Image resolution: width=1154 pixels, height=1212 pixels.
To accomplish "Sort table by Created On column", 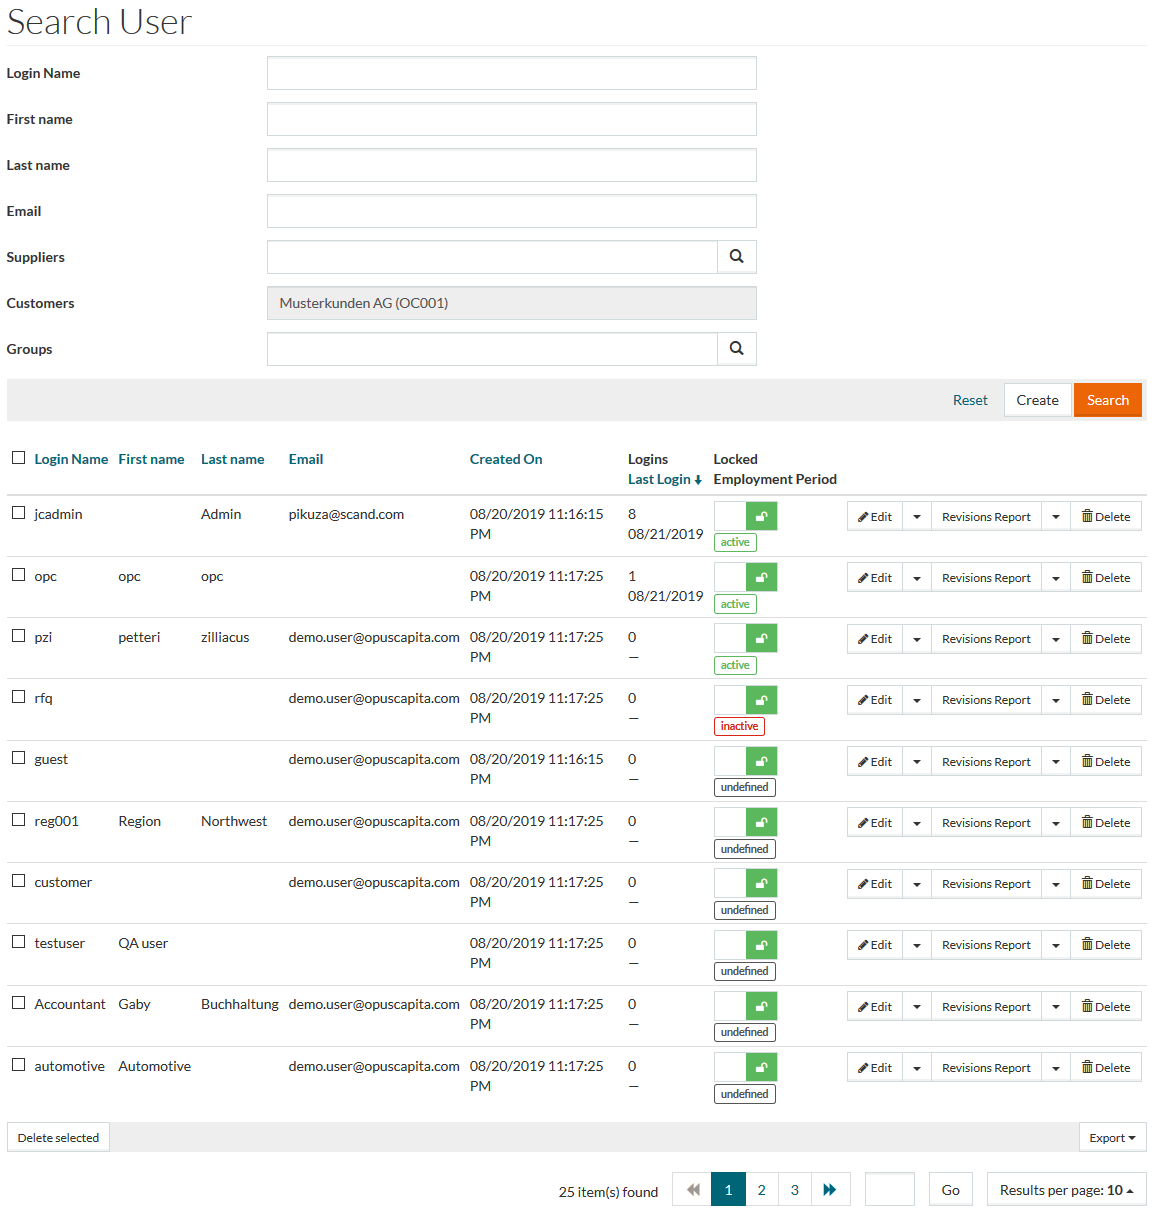I will (506, 459).
